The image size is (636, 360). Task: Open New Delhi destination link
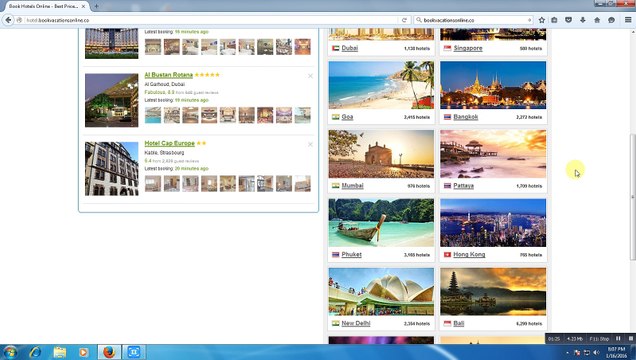point(356,324)
